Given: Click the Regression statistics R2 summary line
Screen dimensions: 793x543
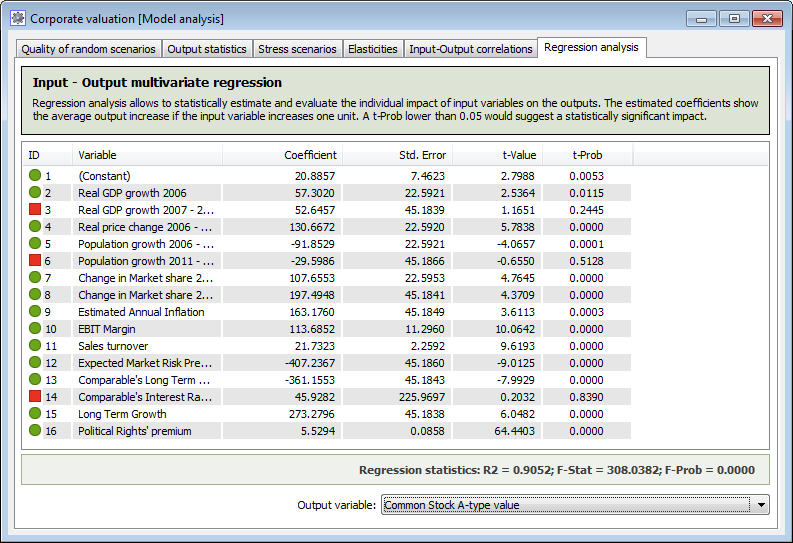Looking at the screenshot, I should (557, 470).
